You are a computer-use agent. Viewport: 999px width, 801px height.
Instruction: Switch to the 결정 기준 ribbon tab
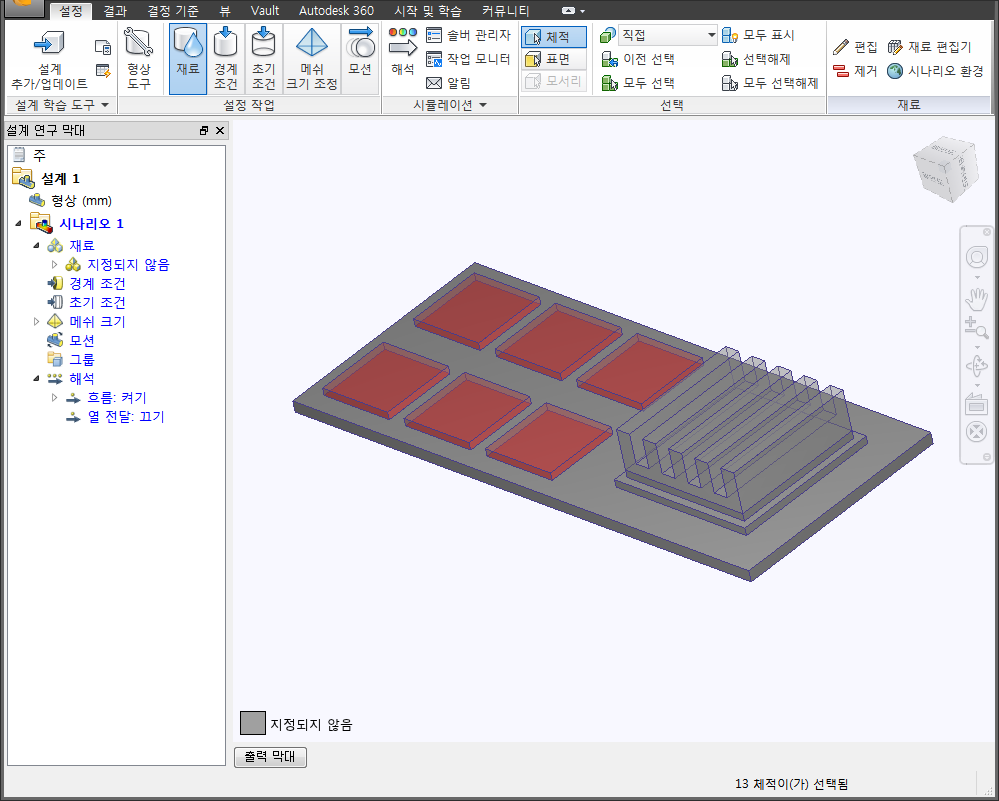tap(173, 11)
